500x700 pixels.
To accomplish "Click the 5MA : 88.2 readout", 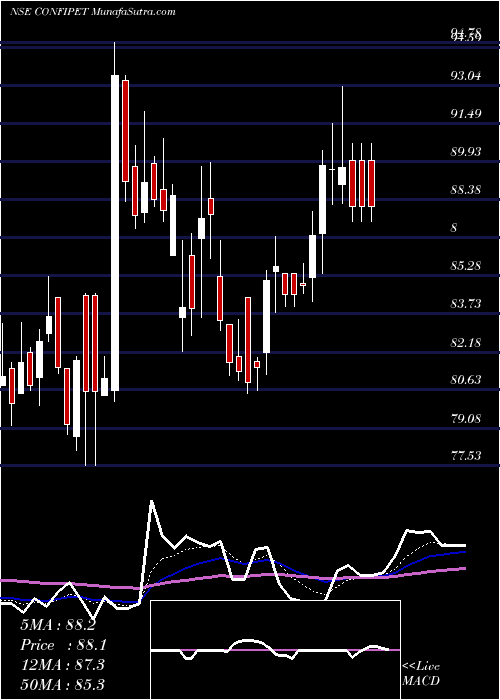I will 58,625.
